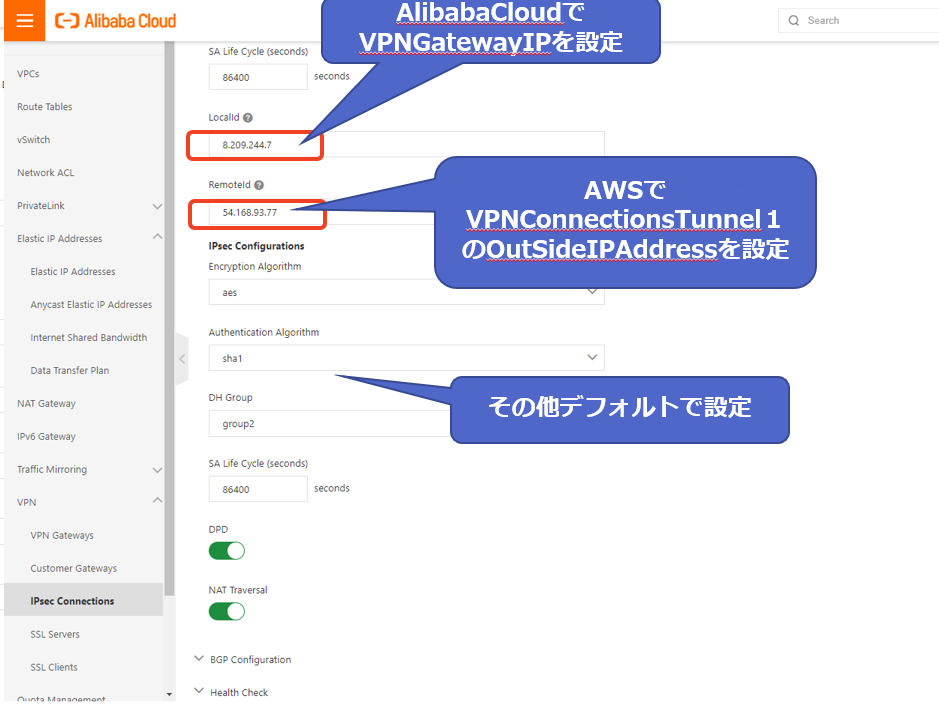Click the IPsec SA Life Cycle field below DH Group
Viewport: 939px width, 709px height.
[258, 489]
